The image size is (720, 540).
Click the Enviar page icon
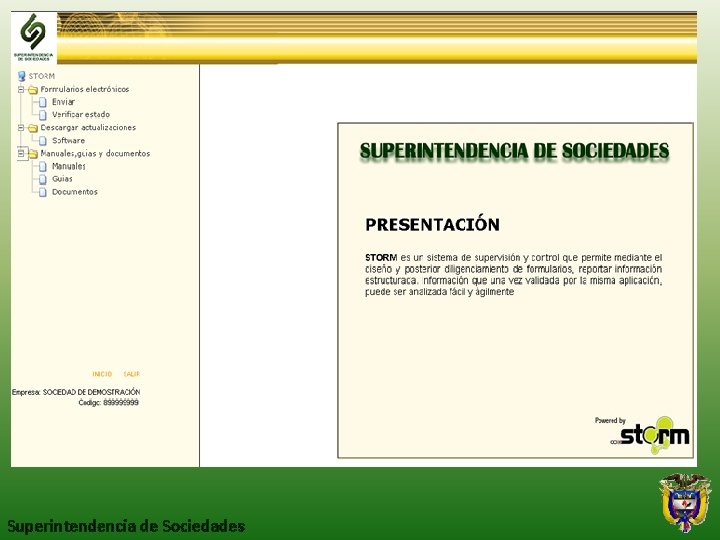coord(43,102)
